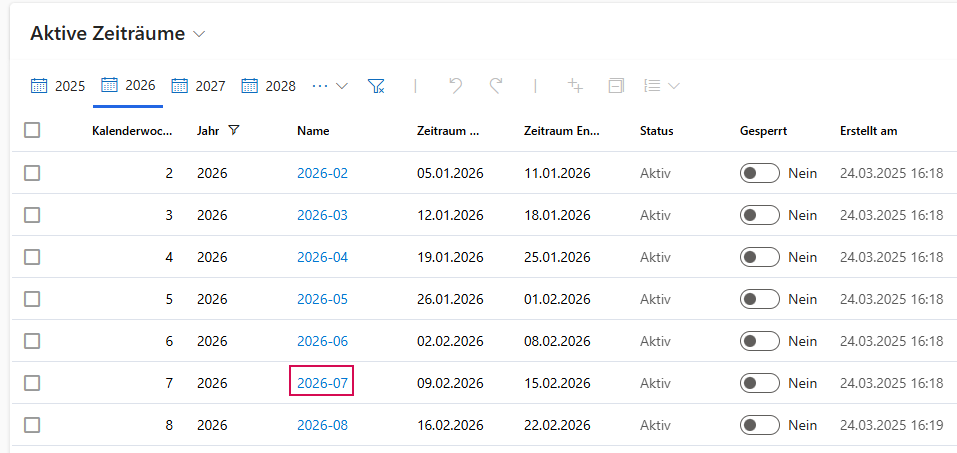957x453 pixels.
Task: Click the collapse panel square icon
Action: (616, 86)
